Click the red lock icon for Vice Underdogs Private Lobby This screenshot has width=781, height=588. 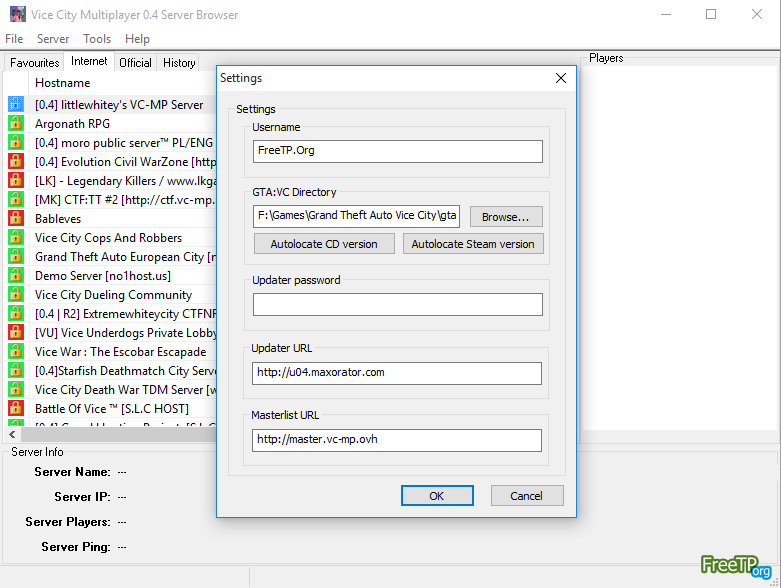coord(15,332)
